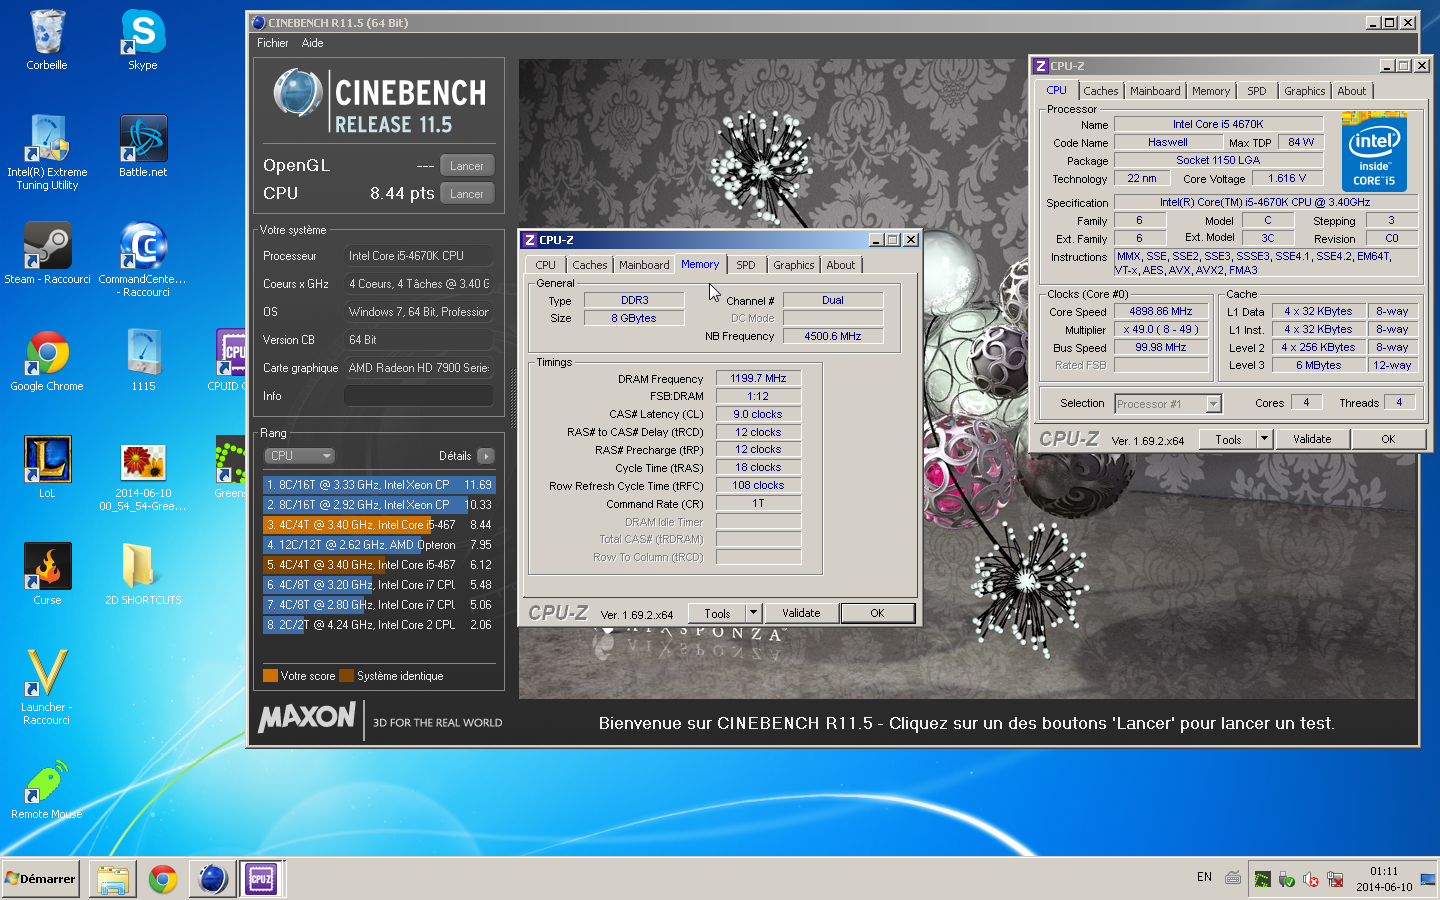This screenshot has width=1440, height=900.
Task: Select ranking row 8 Core 2 CPU 2.06
Action: click(379, 625)
